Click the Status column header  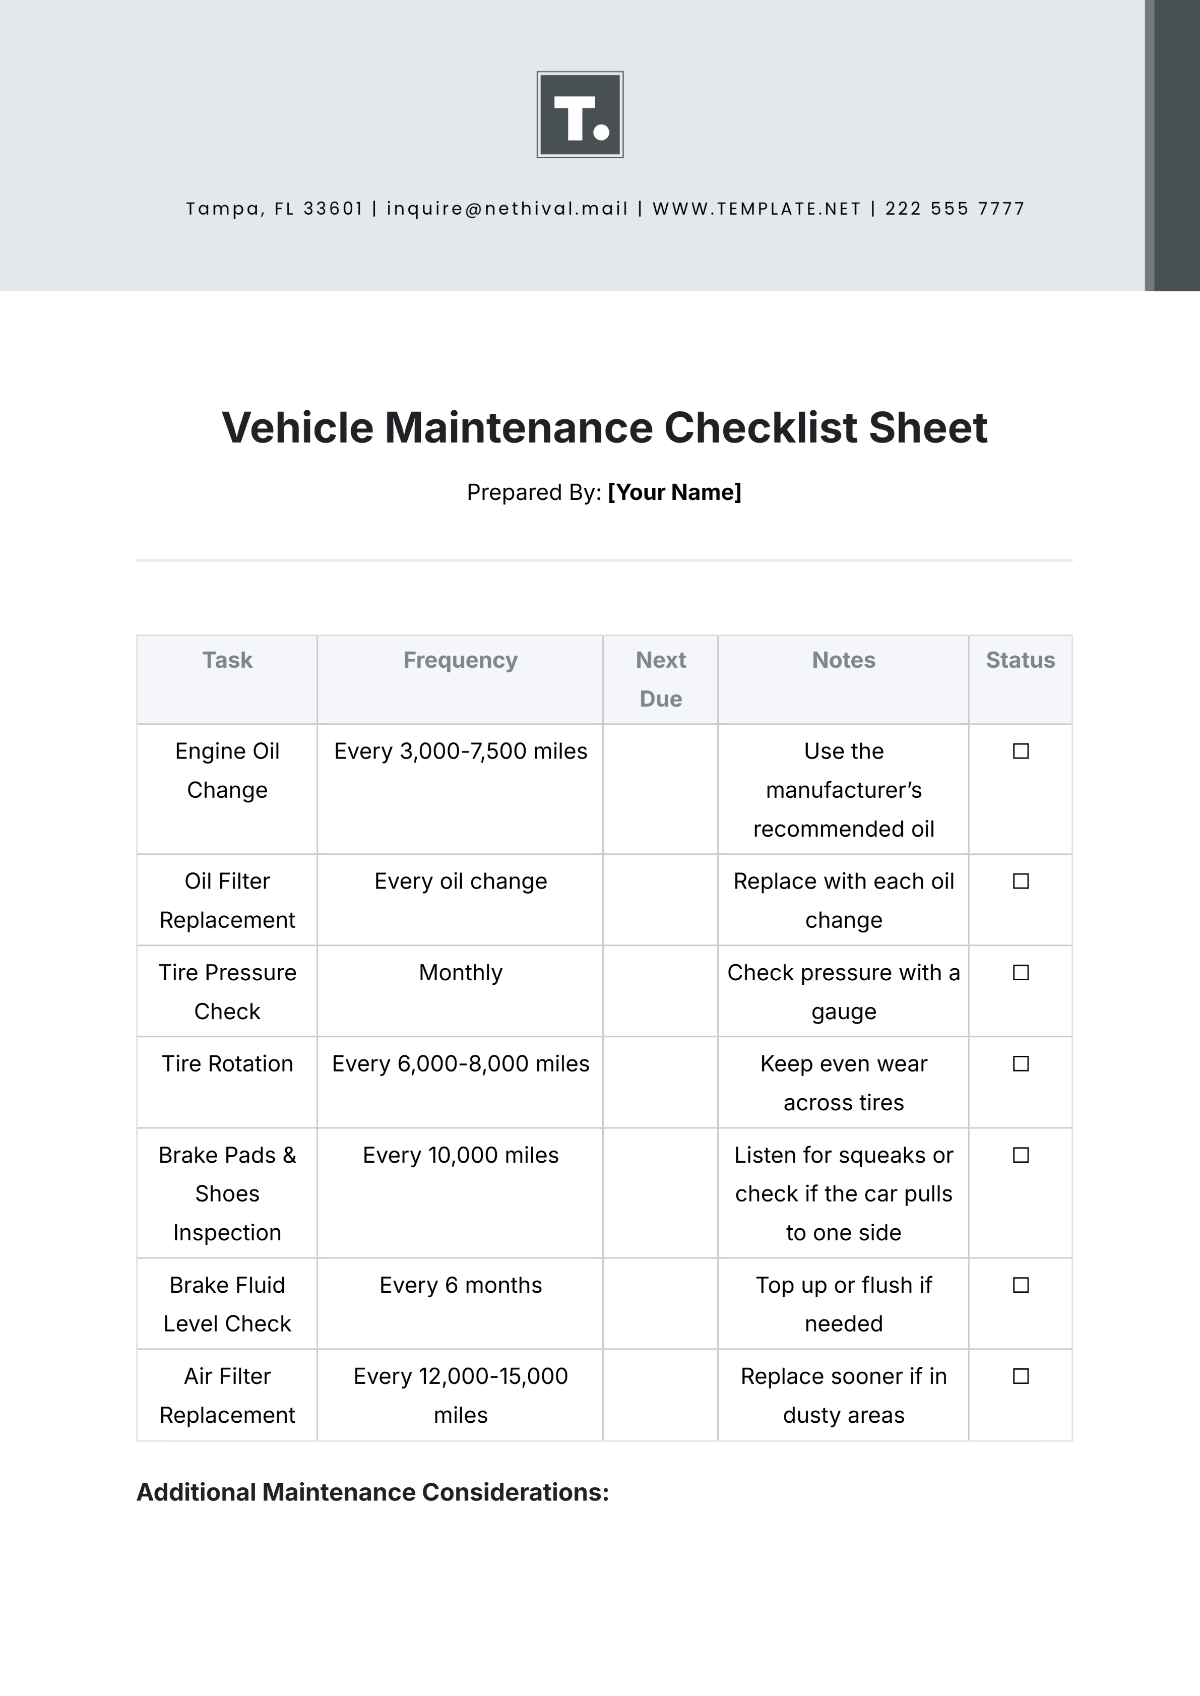click(1020, 660)
